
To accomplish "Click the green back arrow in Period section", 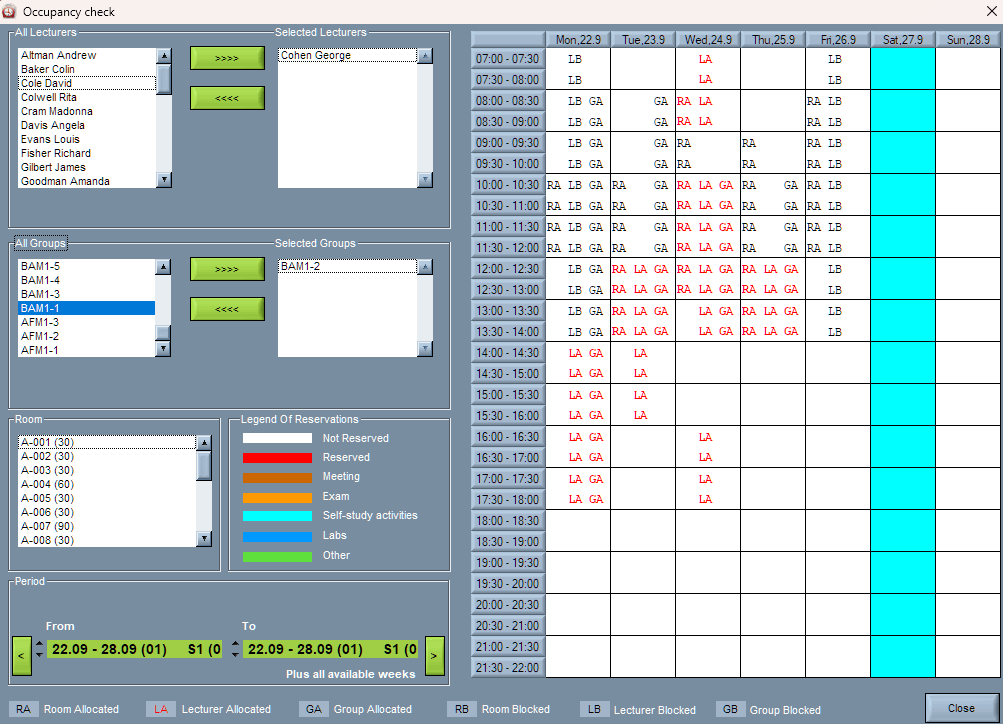I will (21, 656).
